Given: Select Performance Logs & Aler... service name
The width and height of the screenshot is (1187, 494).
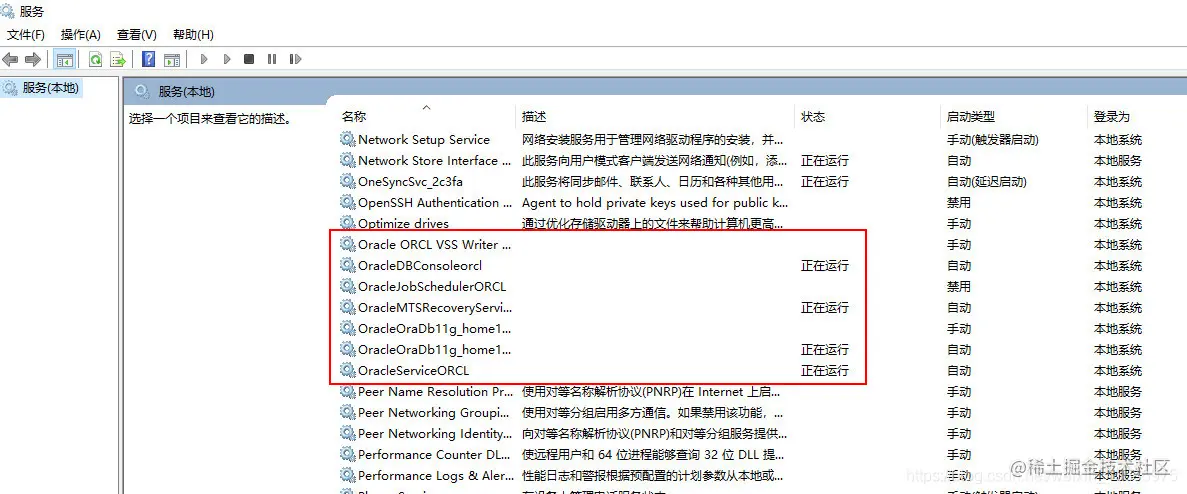Looking at the screenshot, I should click(434, 476).
